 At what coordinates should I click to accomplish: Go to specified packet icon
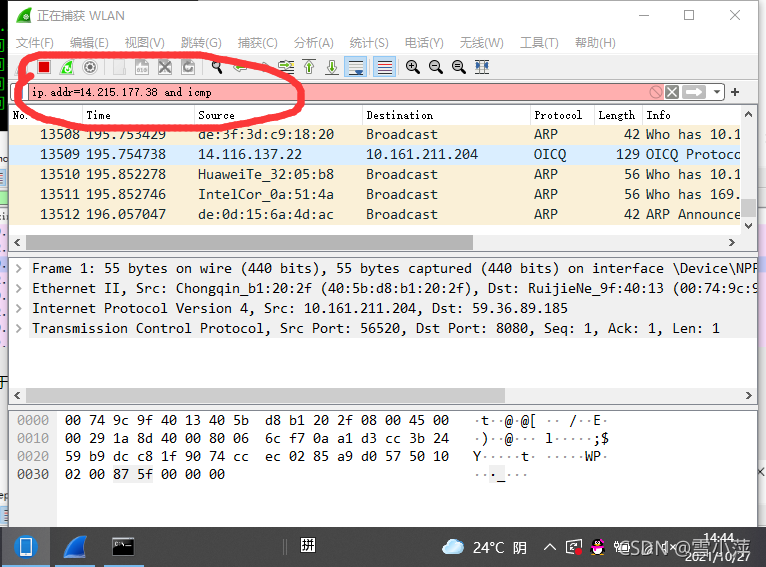tap(286, 67)
